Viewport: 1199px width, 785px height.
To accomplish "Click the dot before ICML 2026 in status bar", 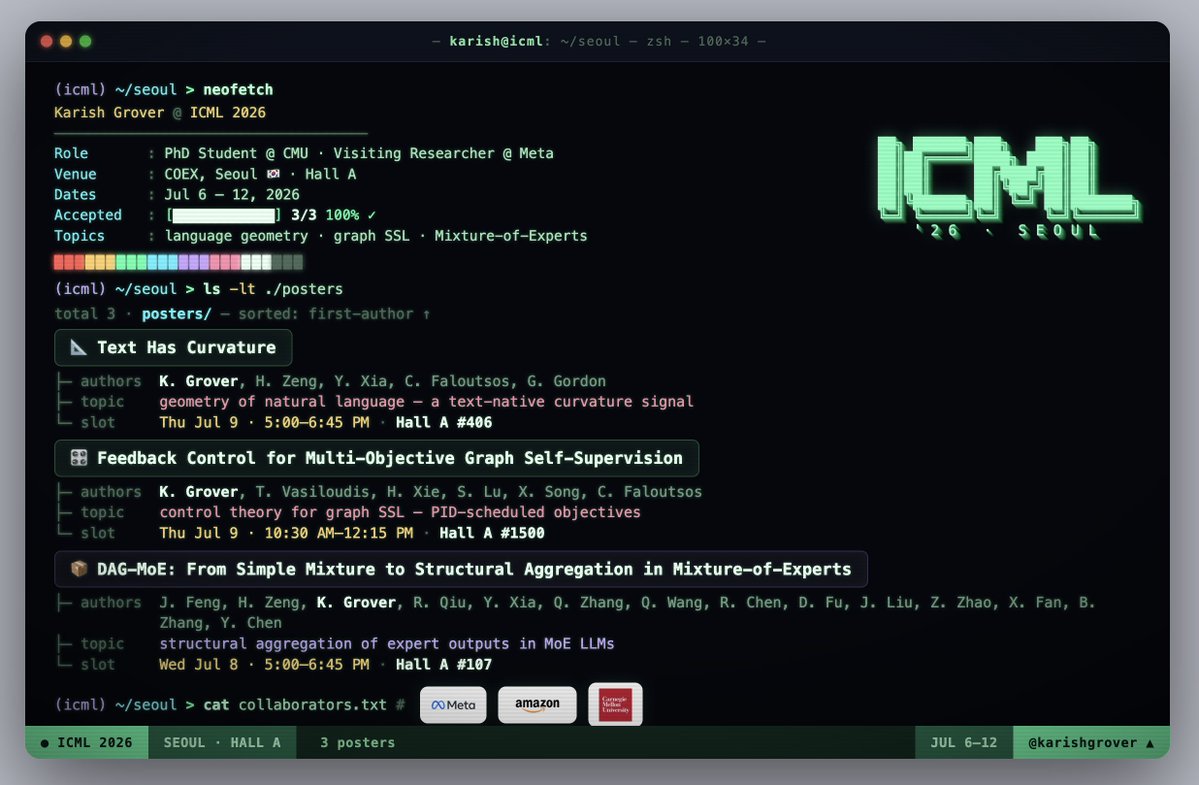I will click(x=44, y=743).
